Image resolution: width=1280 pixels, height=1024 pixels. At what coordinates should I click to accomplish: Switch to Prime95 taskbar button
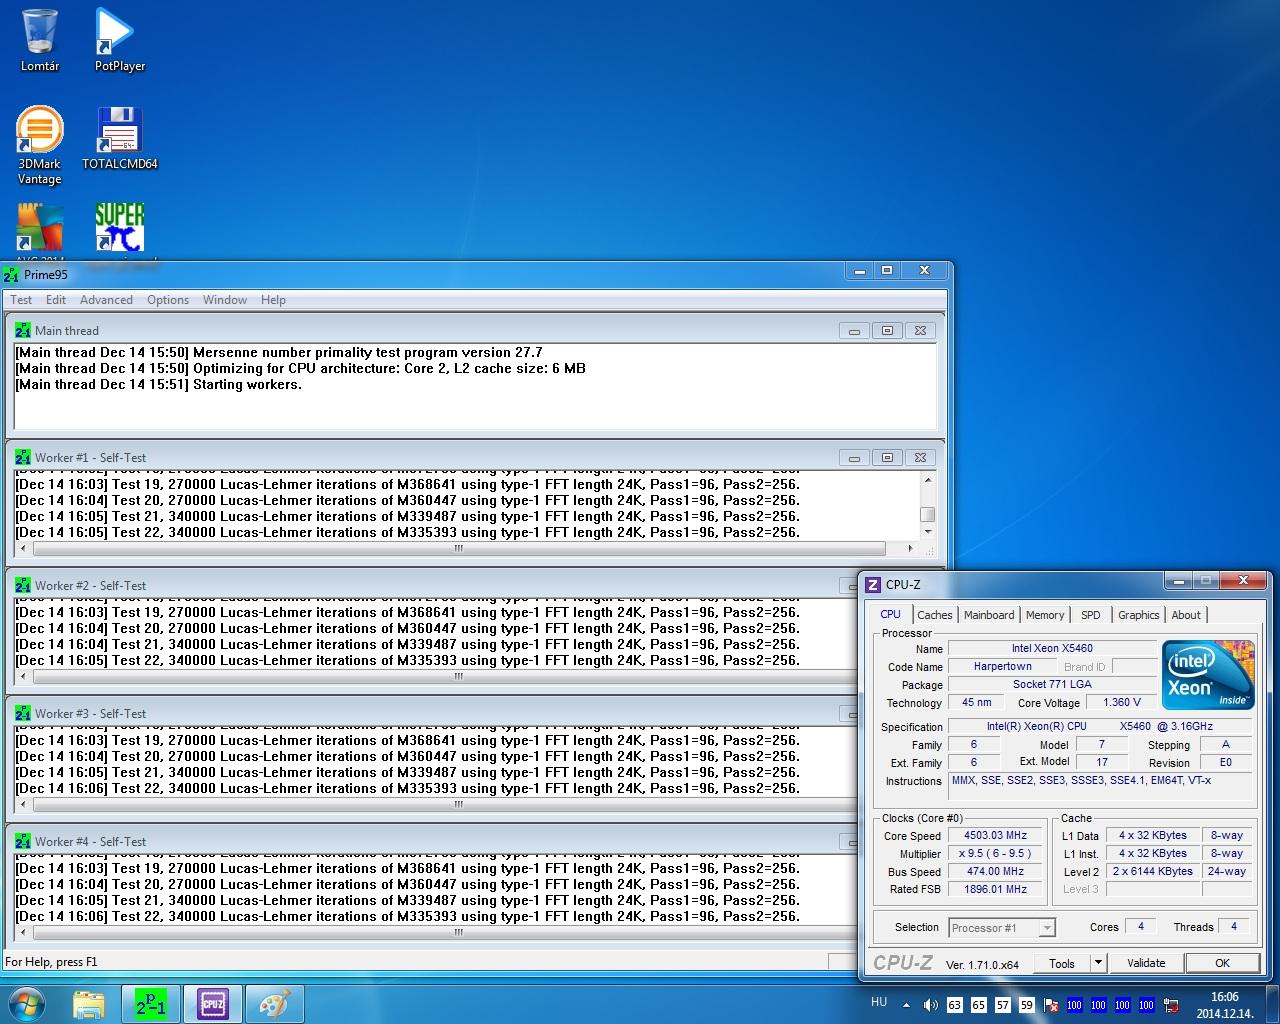tap(151, 1003)
